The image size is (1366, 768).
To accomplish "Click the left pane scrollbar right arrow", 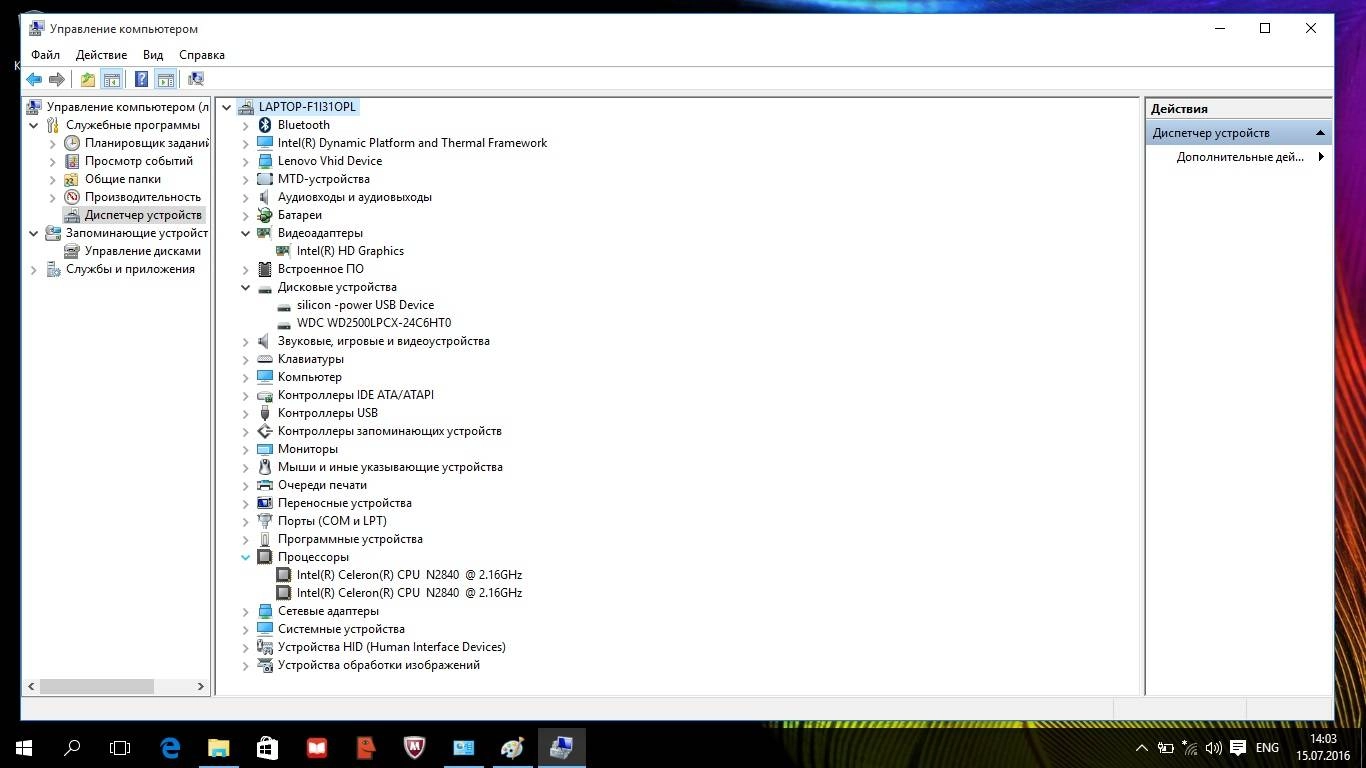I will 201,686.
